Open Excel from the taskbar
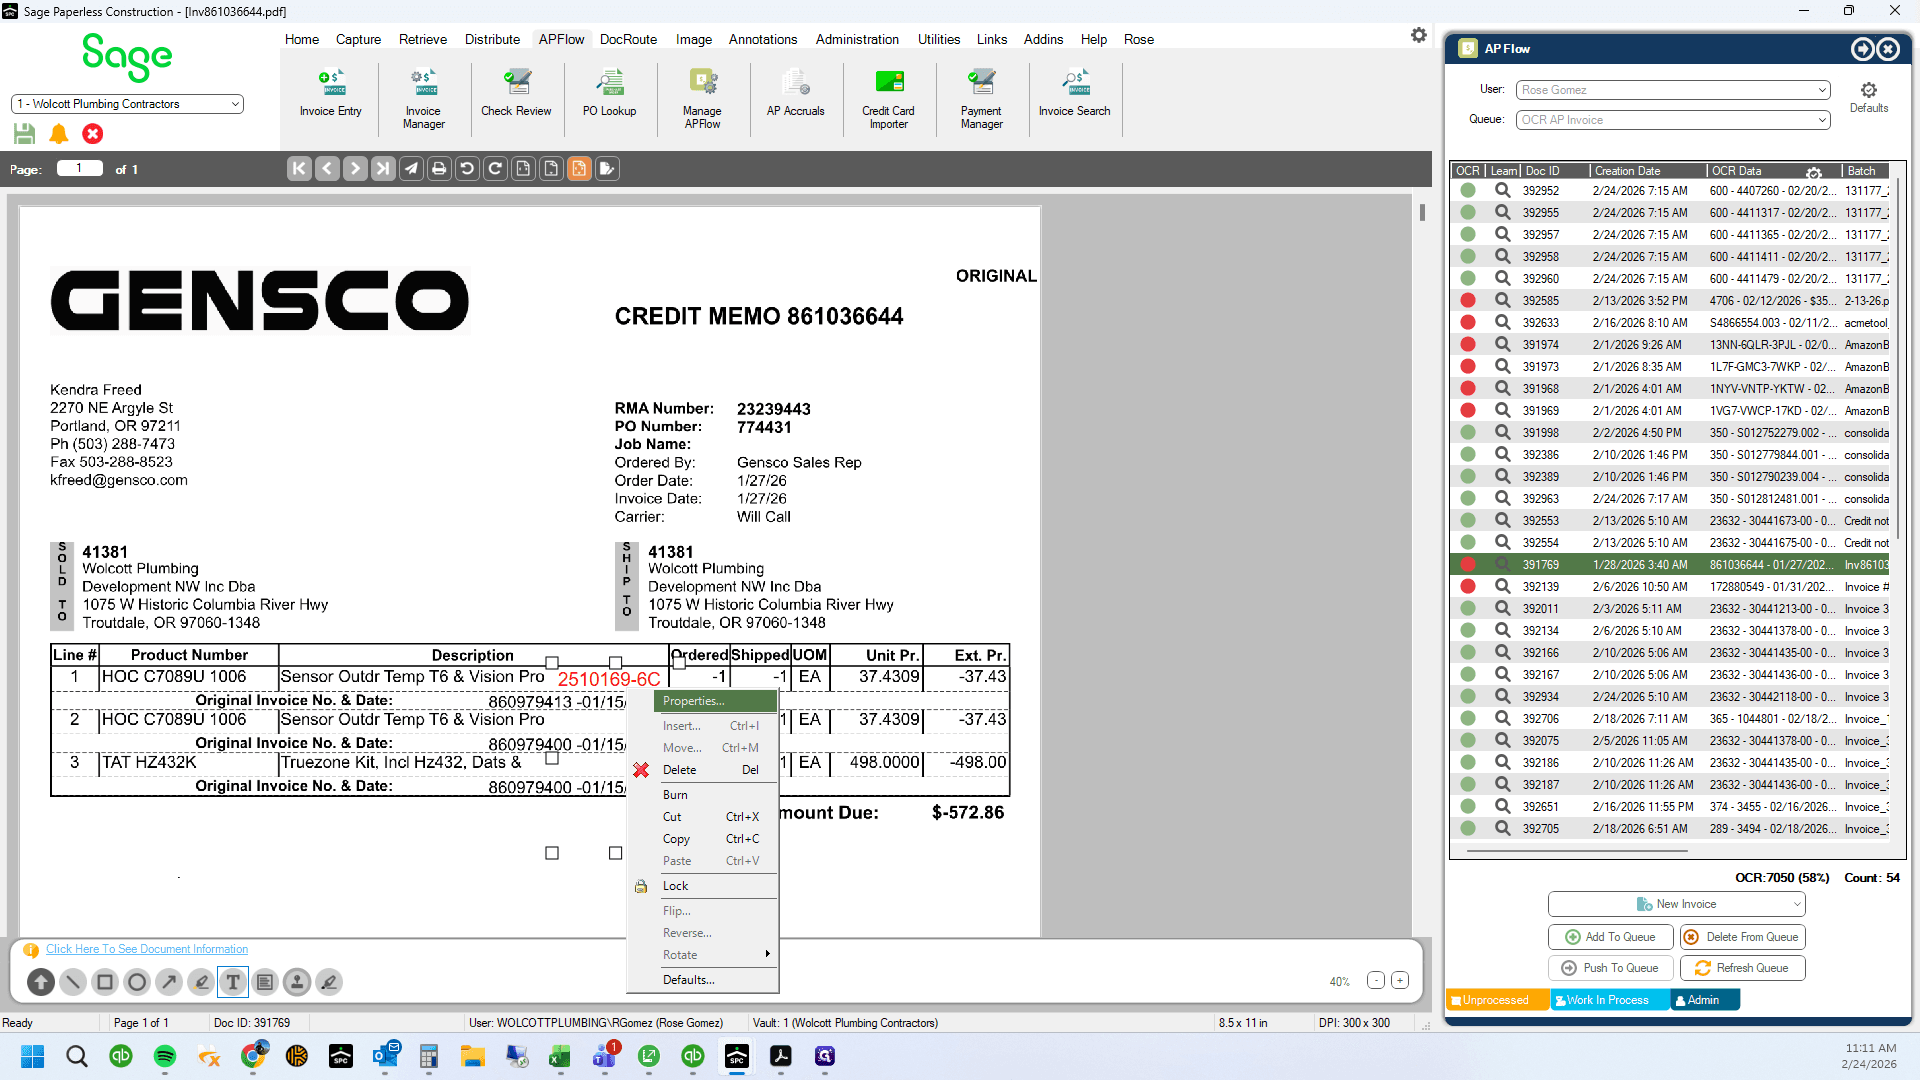The width and height of the screenshot is (1920, 1080). coord(559,1056)
